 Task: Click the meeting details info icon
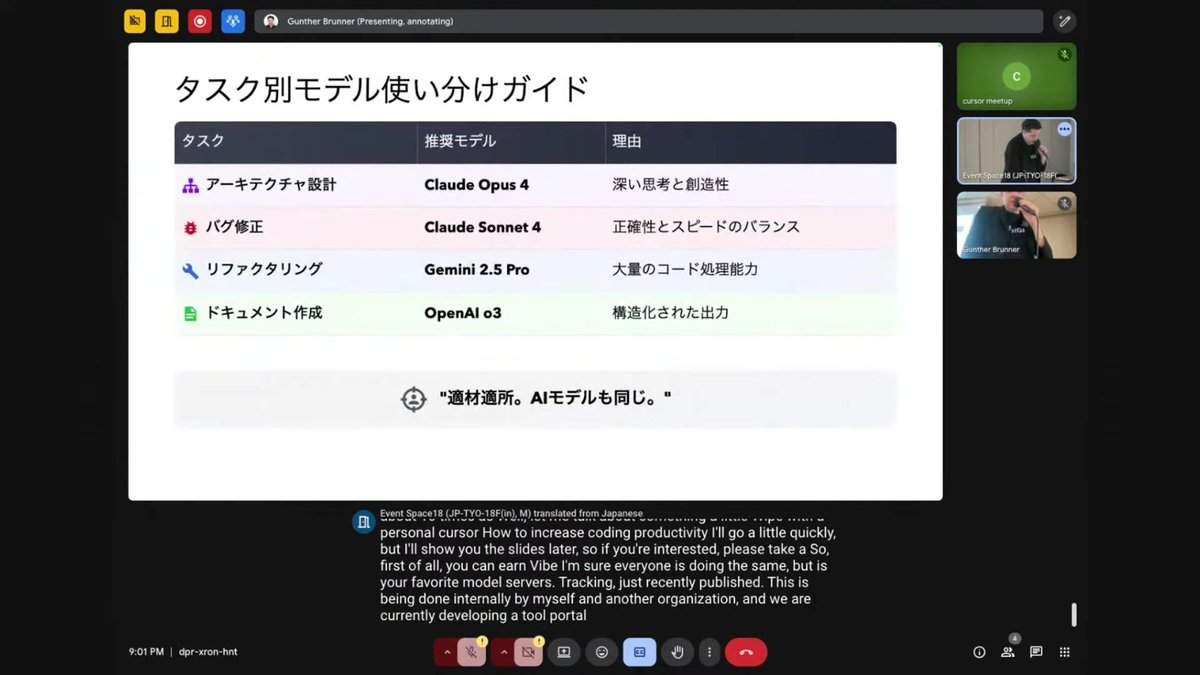pos(978,651)
